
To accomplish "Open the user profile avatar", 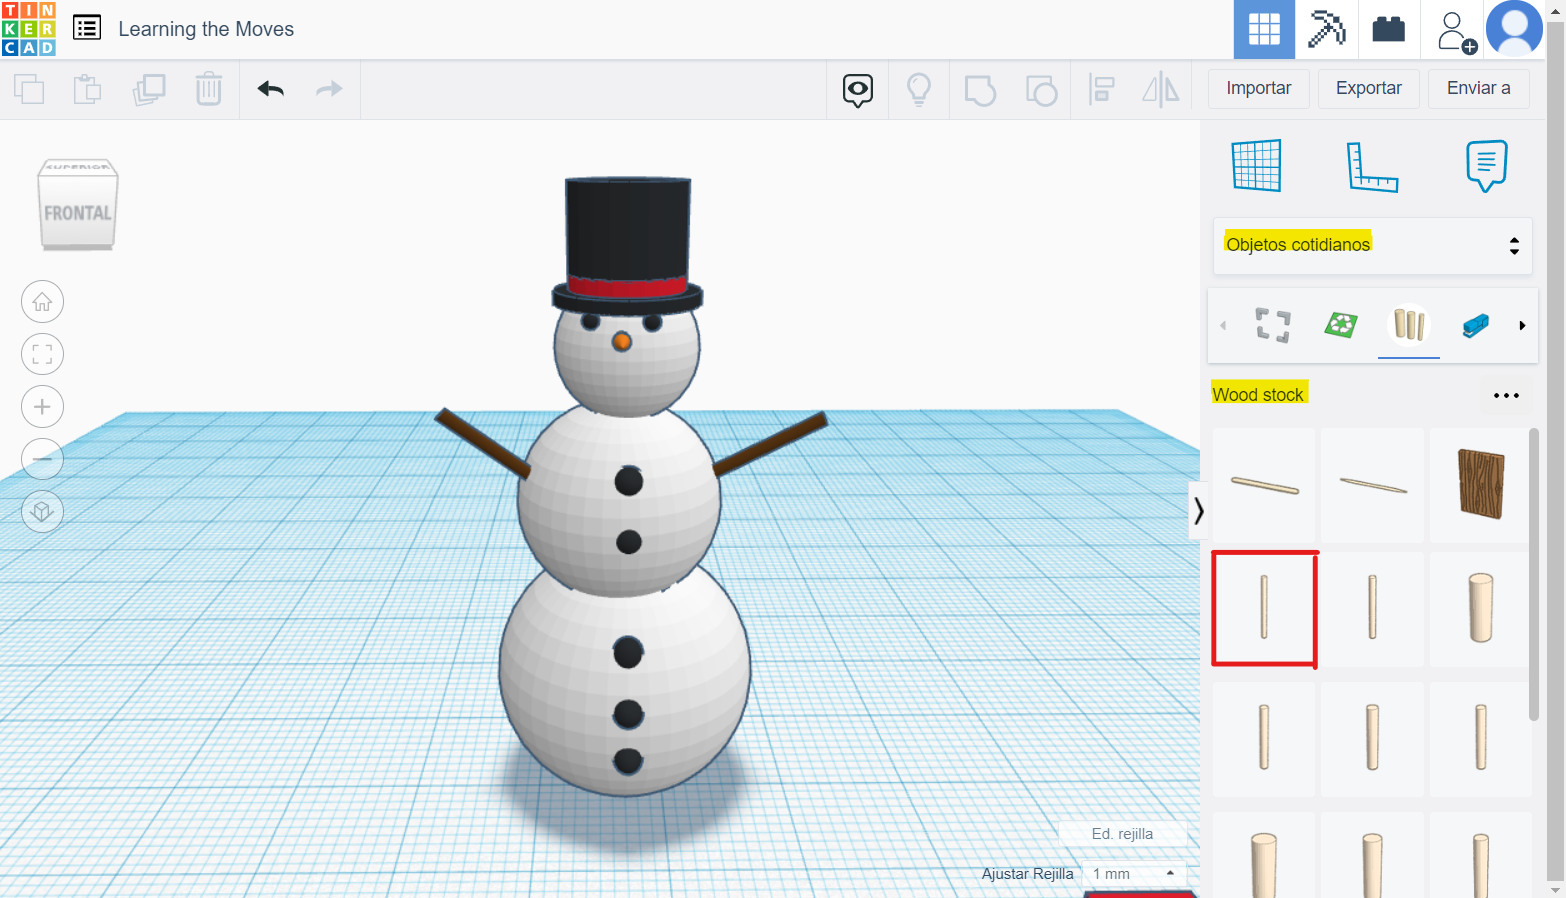I will click(x=1514, y=29).
